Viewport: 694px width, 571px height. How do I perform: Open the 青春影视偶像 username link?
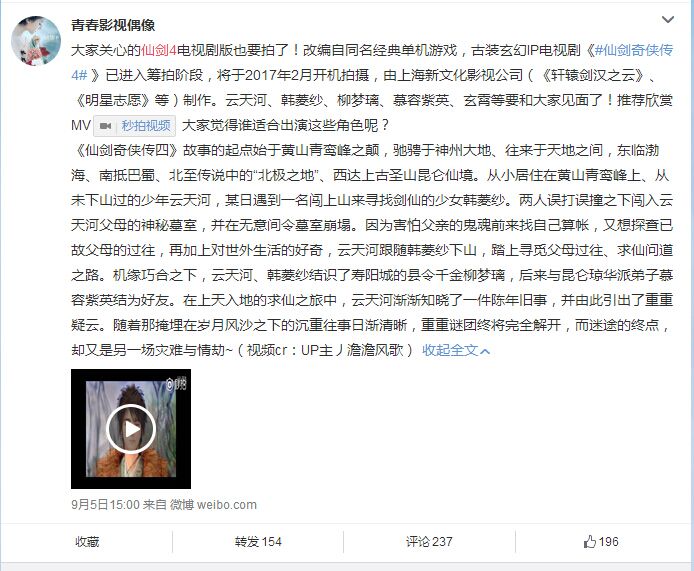(113, 25)
